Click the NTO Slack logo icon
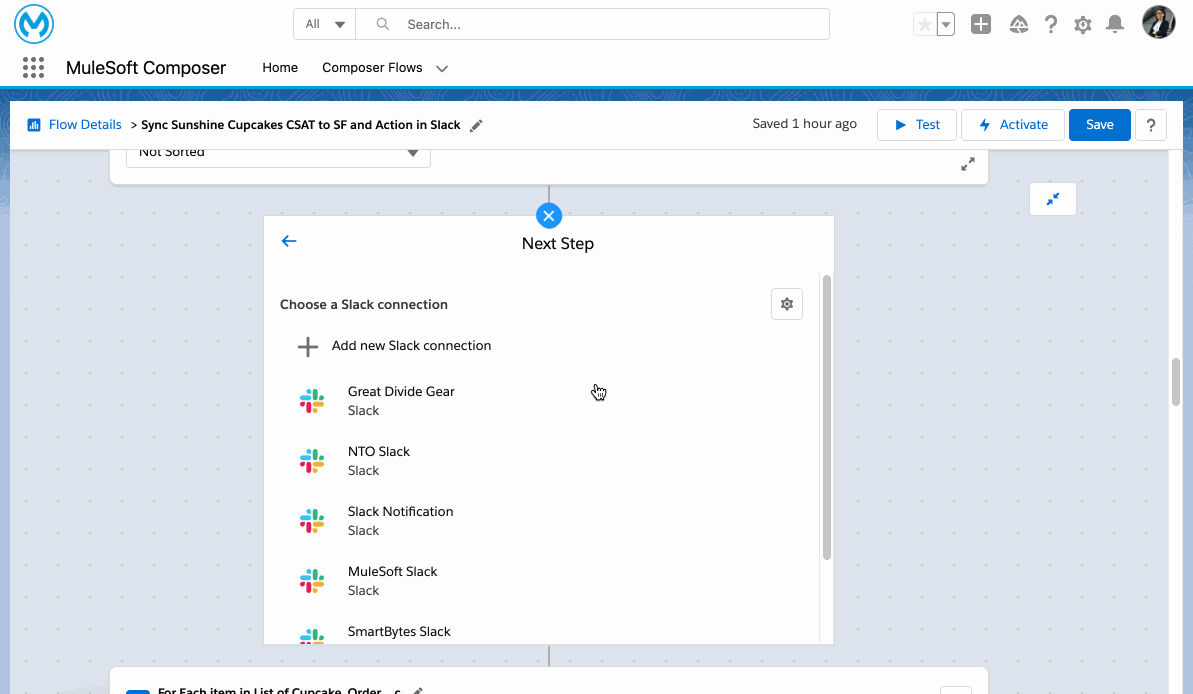1193x694 pixels. pyautogui.click(x=312, y=461)
